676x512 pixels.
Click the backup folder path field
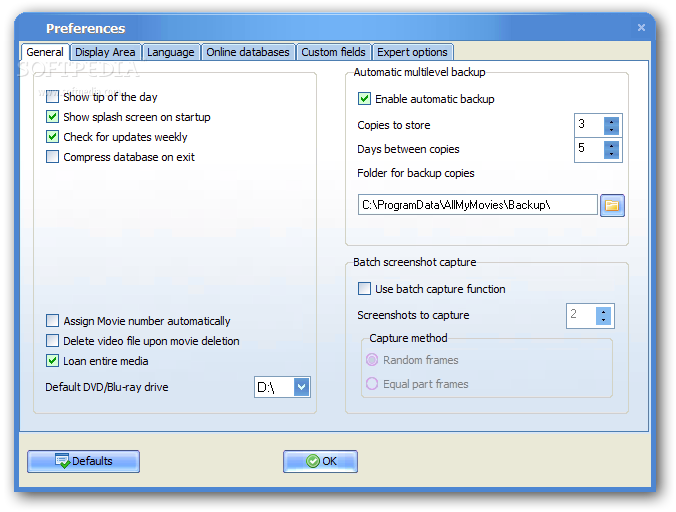click(x=477, y=205)
